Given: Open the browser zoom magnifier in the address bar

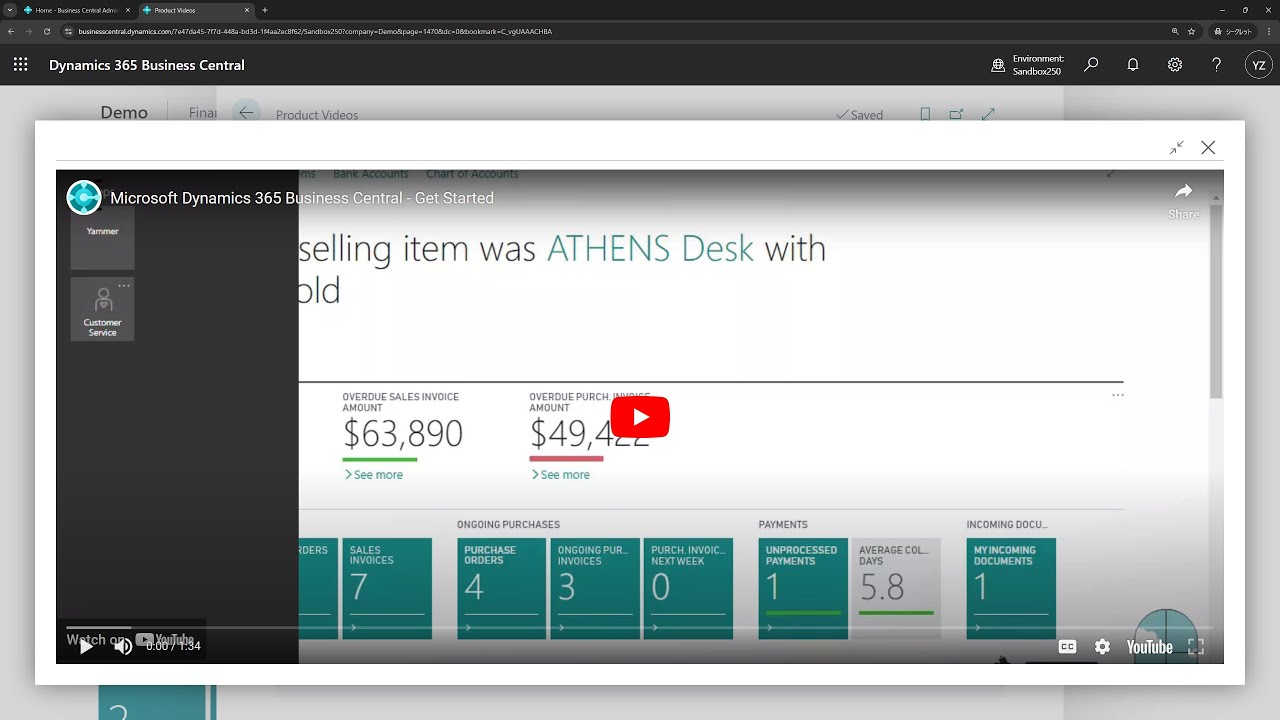Looking at the screenshot, I should point(1175,31).
